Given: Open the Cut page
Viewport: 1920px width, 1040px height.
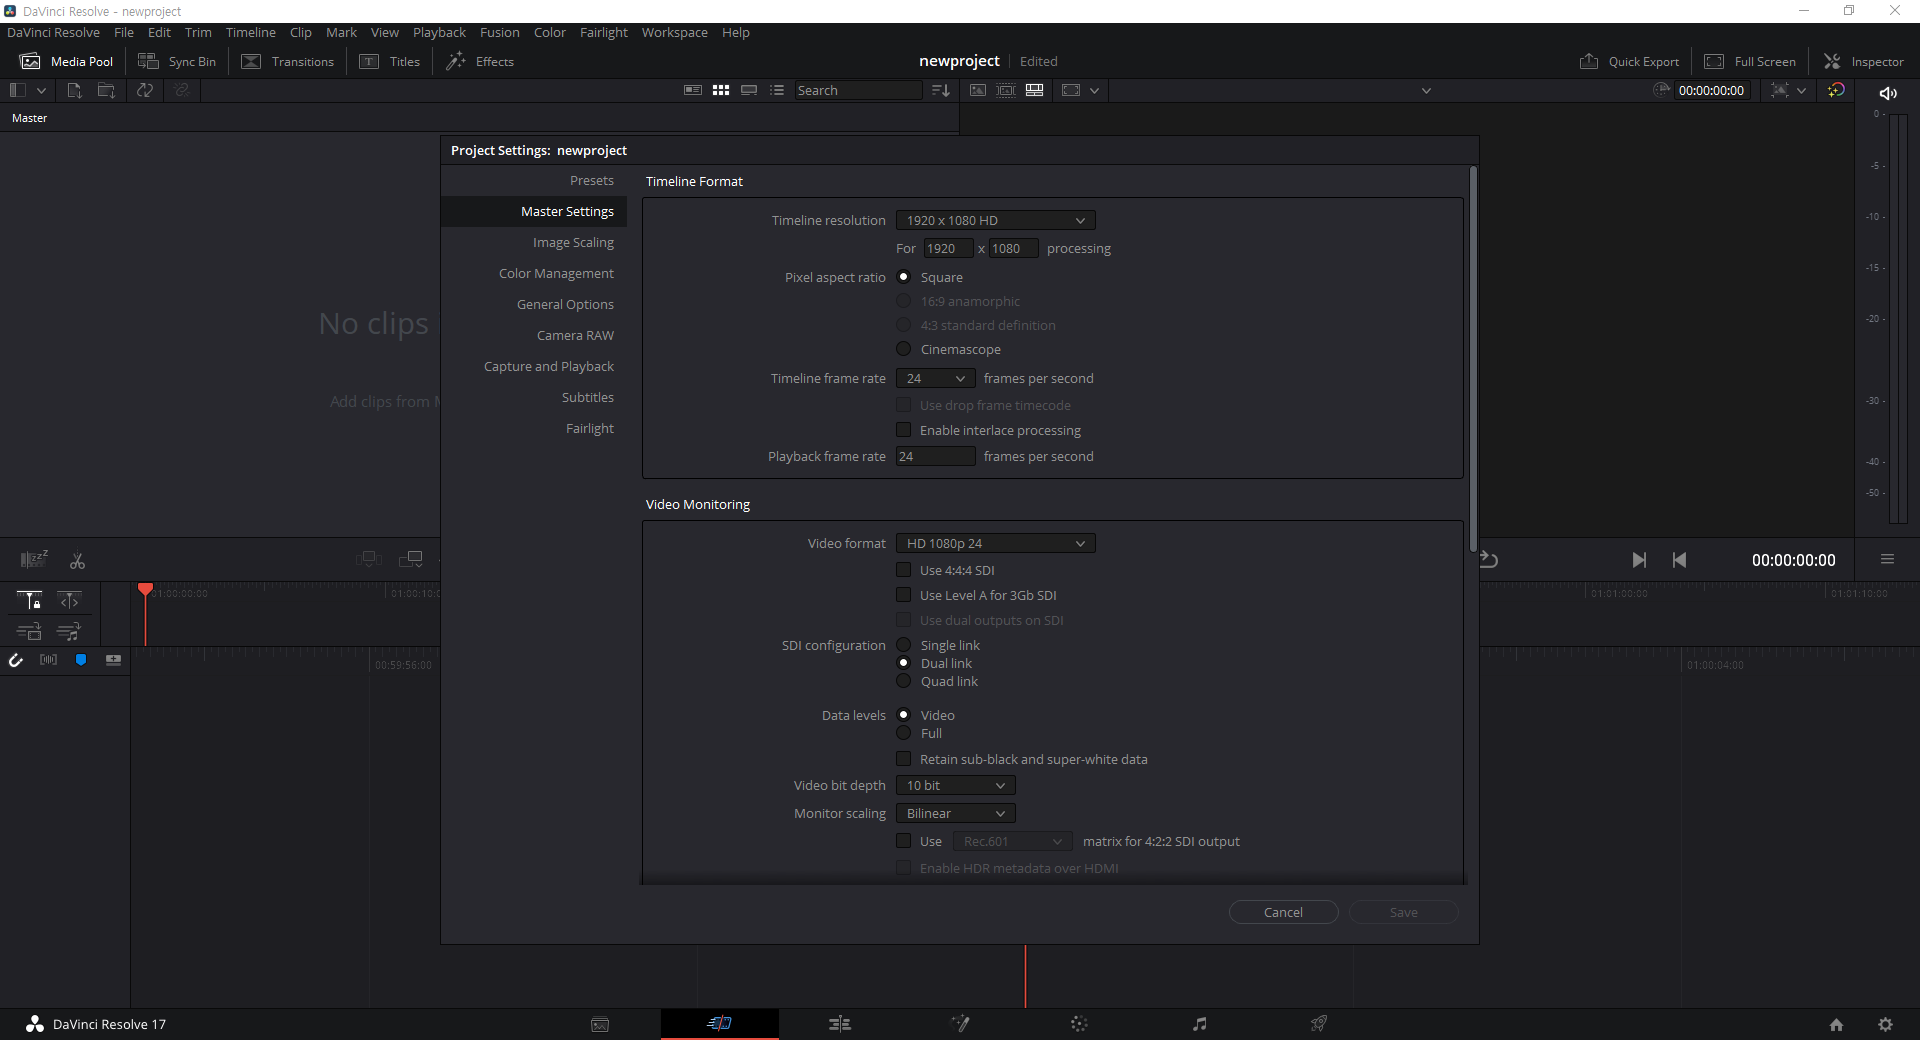Looking at the screenshot, I should pos(720,1023).
